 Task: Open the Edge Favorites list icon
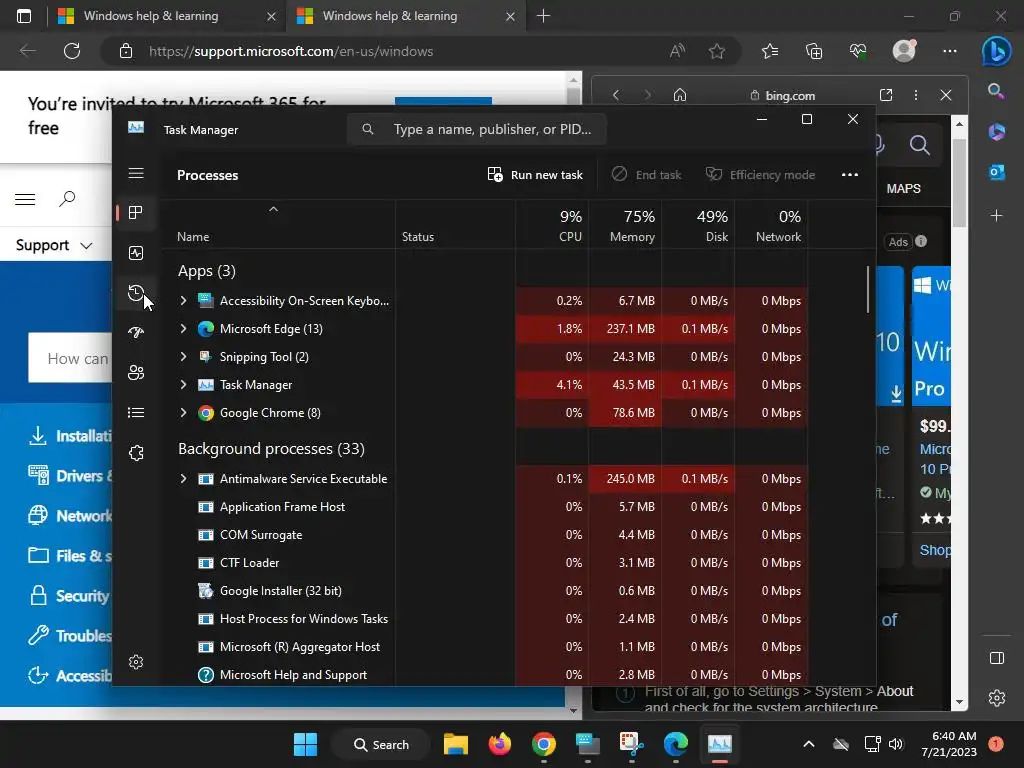(770, 51)
